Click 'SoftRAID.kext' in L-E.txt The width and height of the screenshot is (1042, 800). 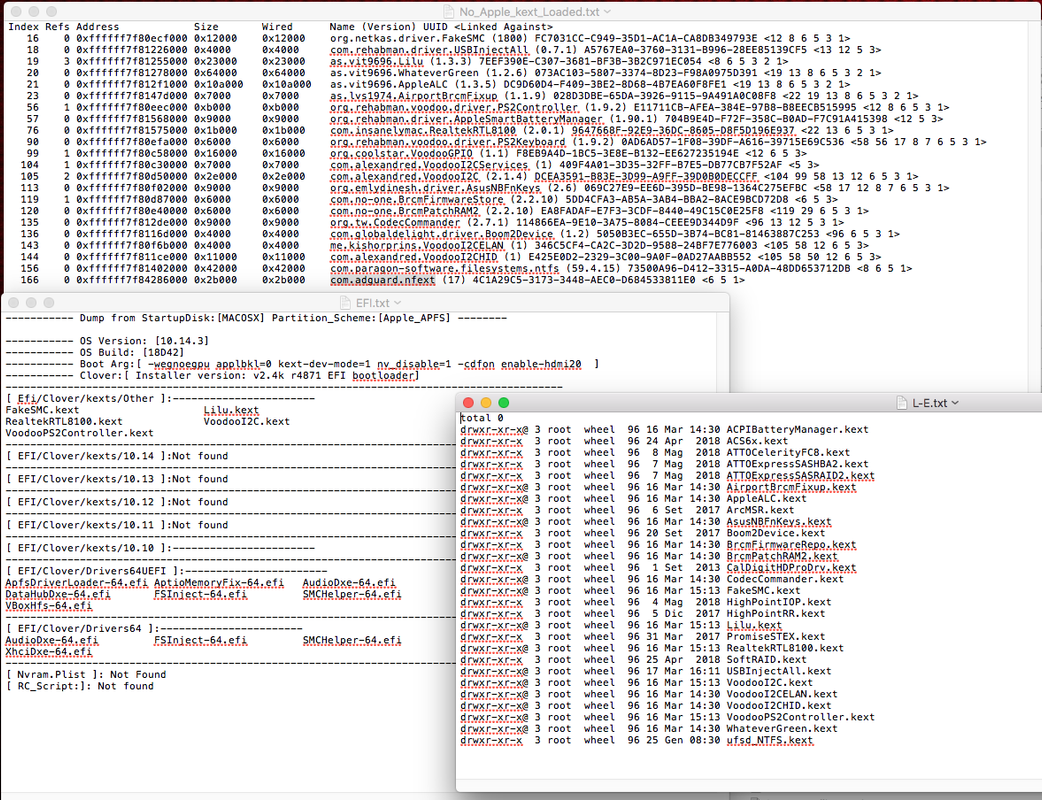tap(766, 660)
